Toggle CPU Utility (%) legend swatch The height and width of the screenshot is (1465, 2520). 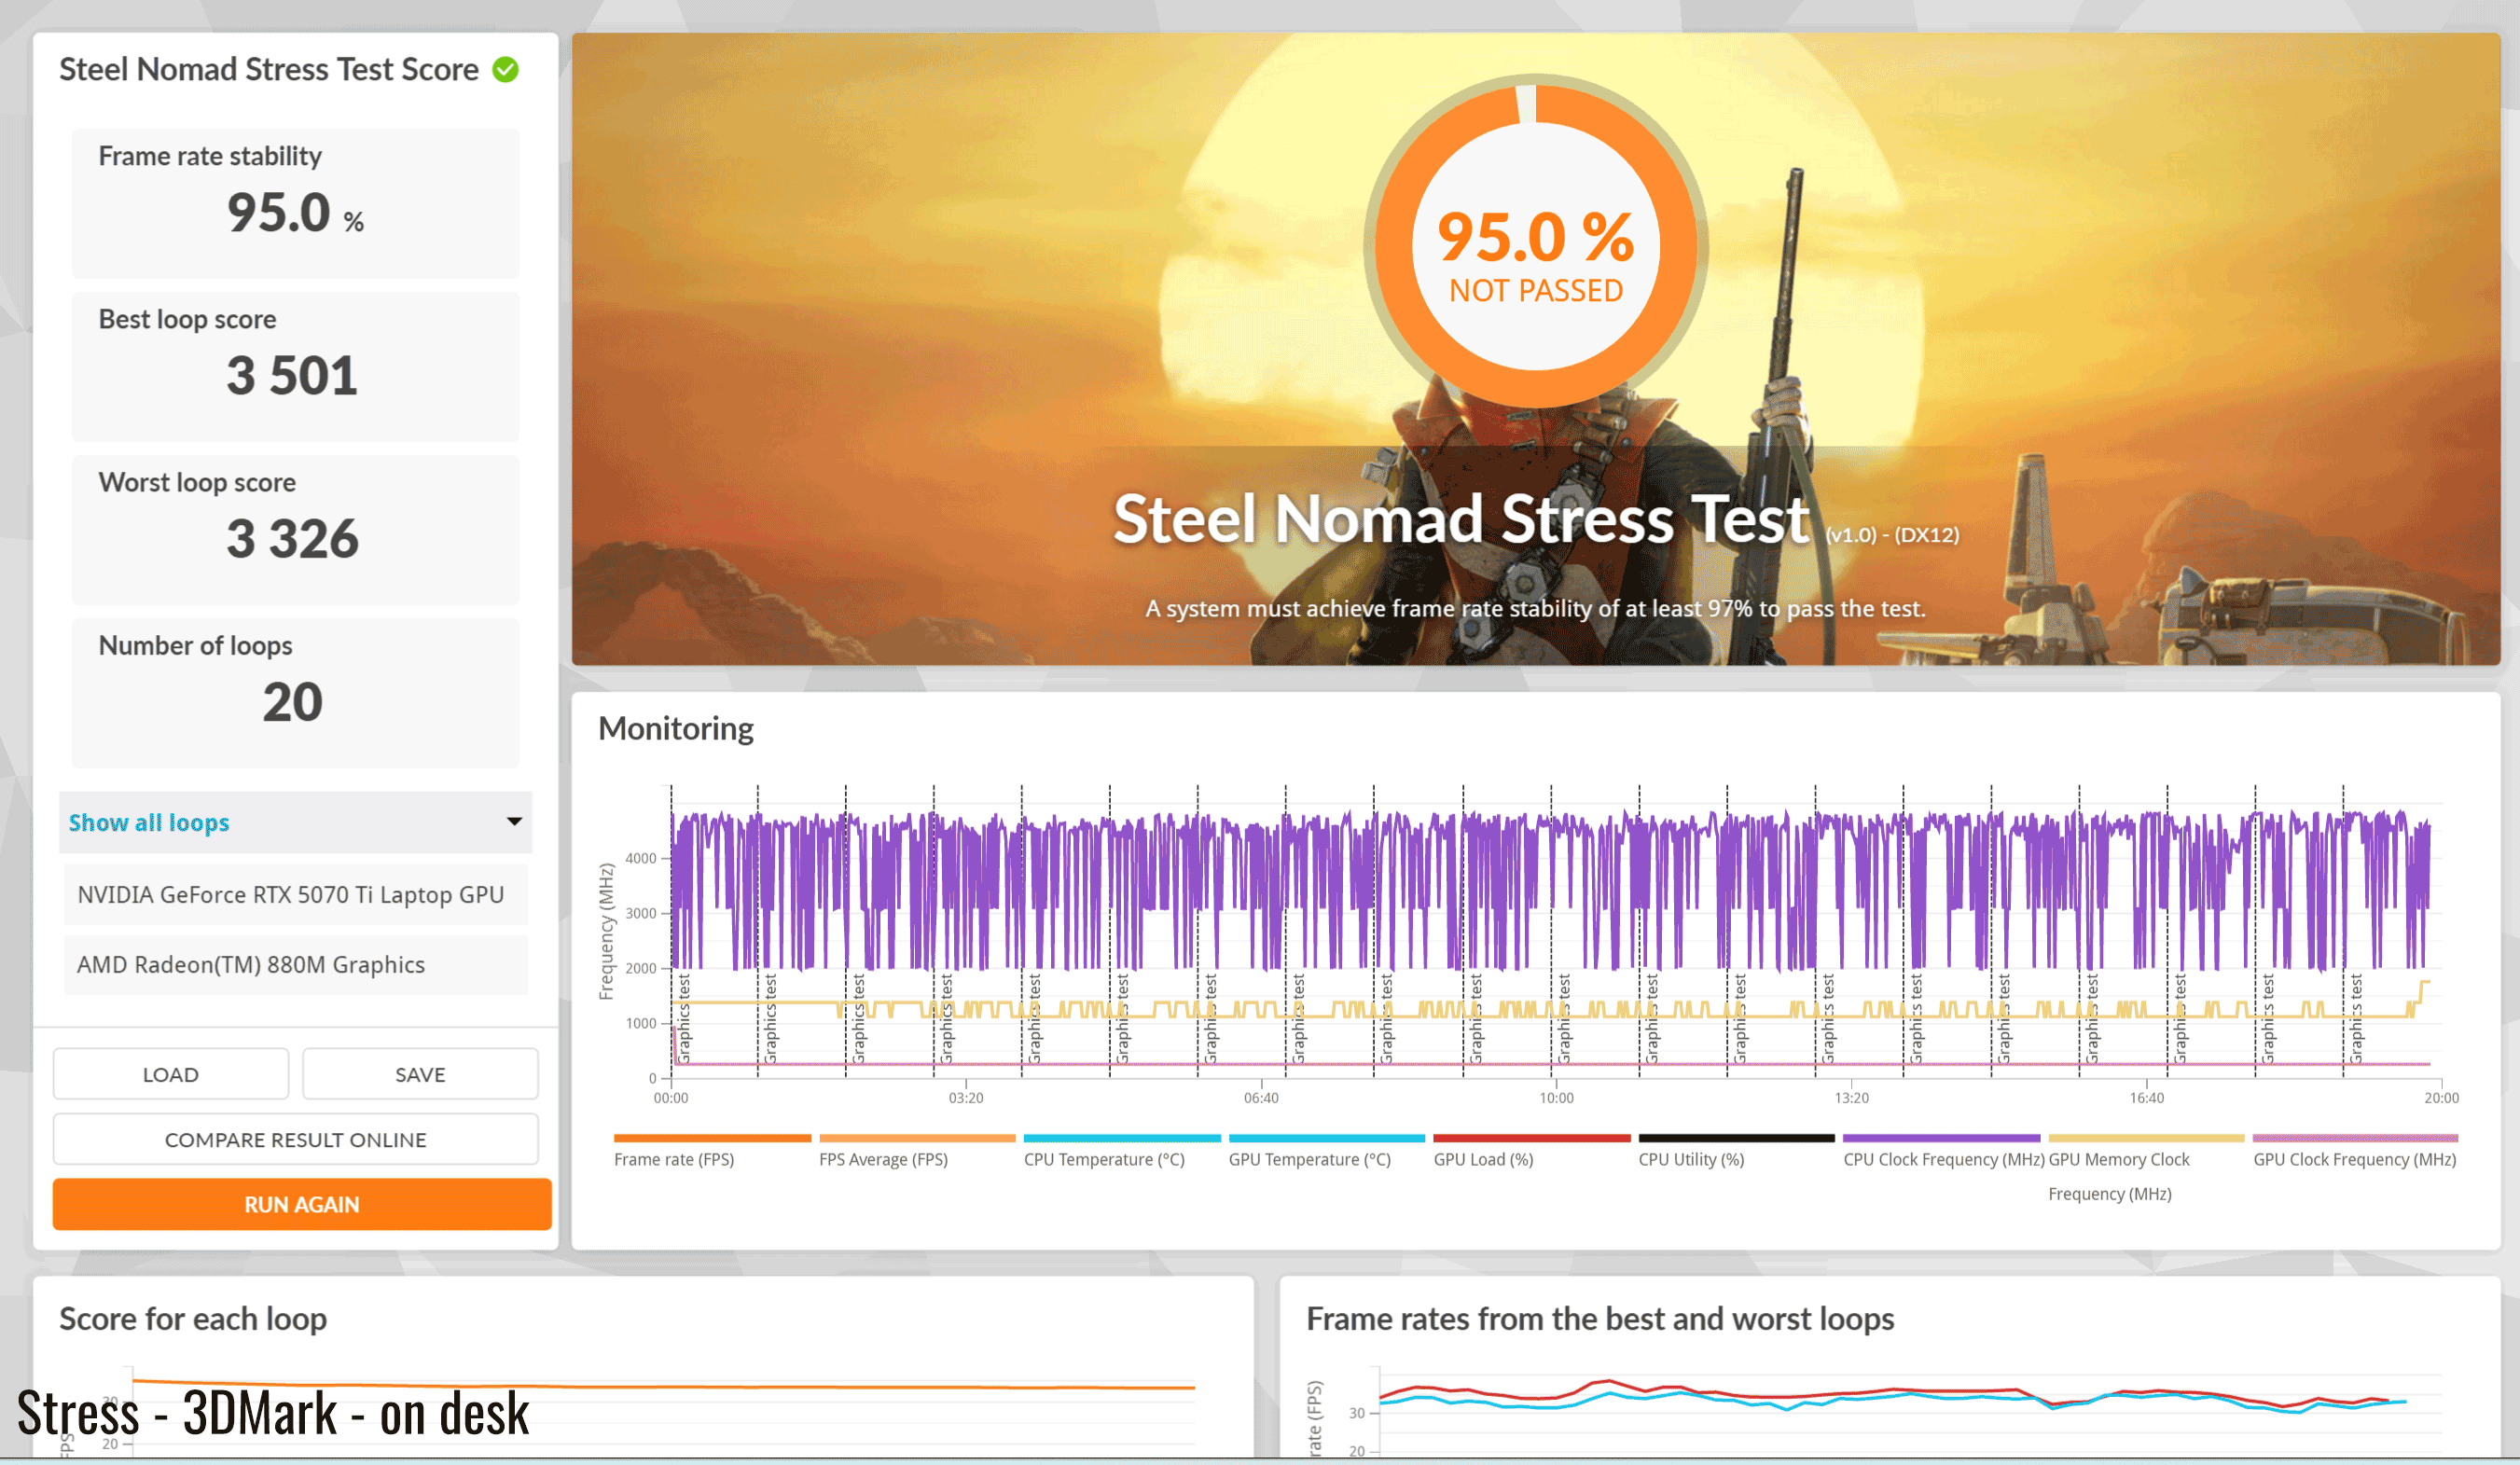coord(1737,1138)
